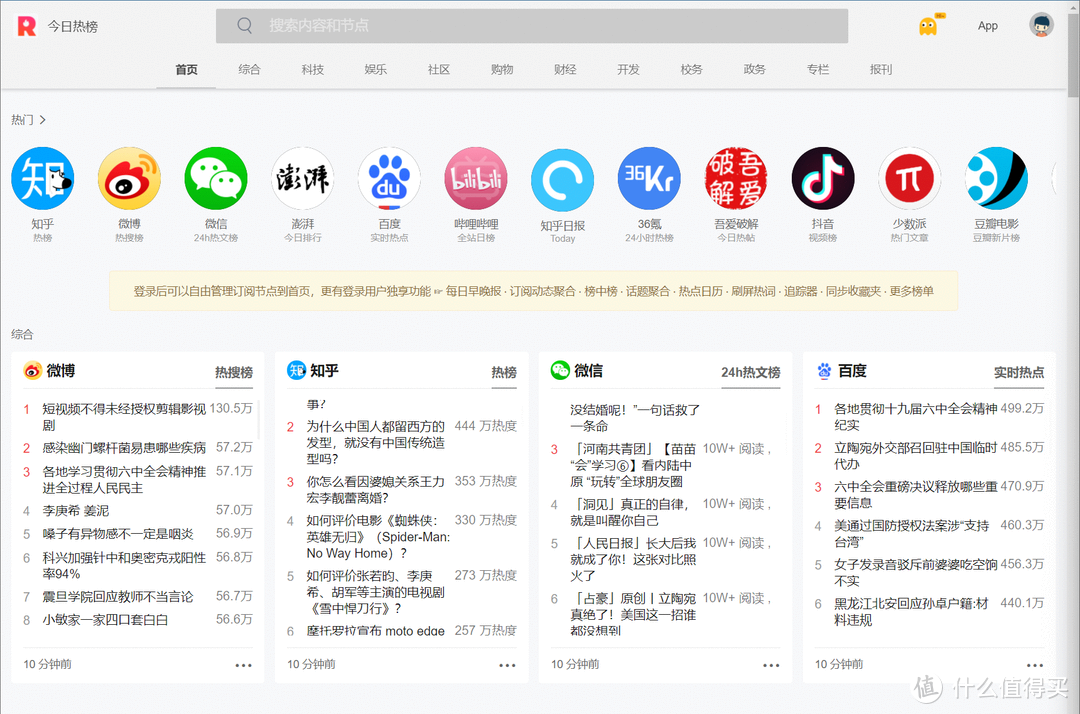
Task: Switch to the 科技 tab
Action: (x=313, y=70)
